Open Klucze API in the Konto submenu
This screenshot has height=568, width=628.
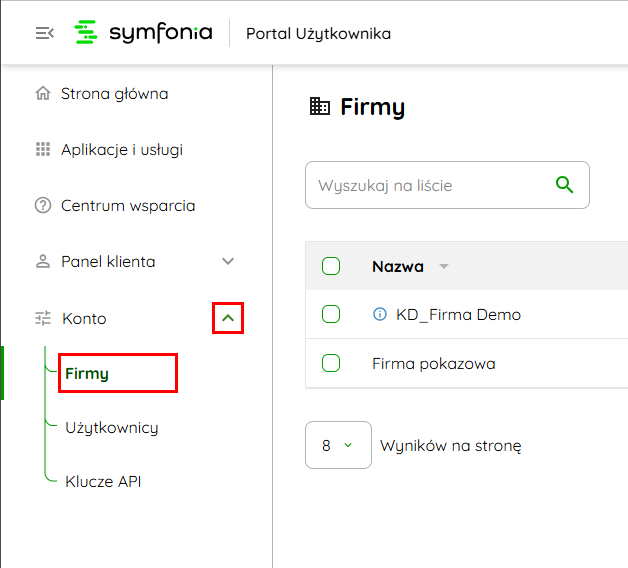(103, 481)
